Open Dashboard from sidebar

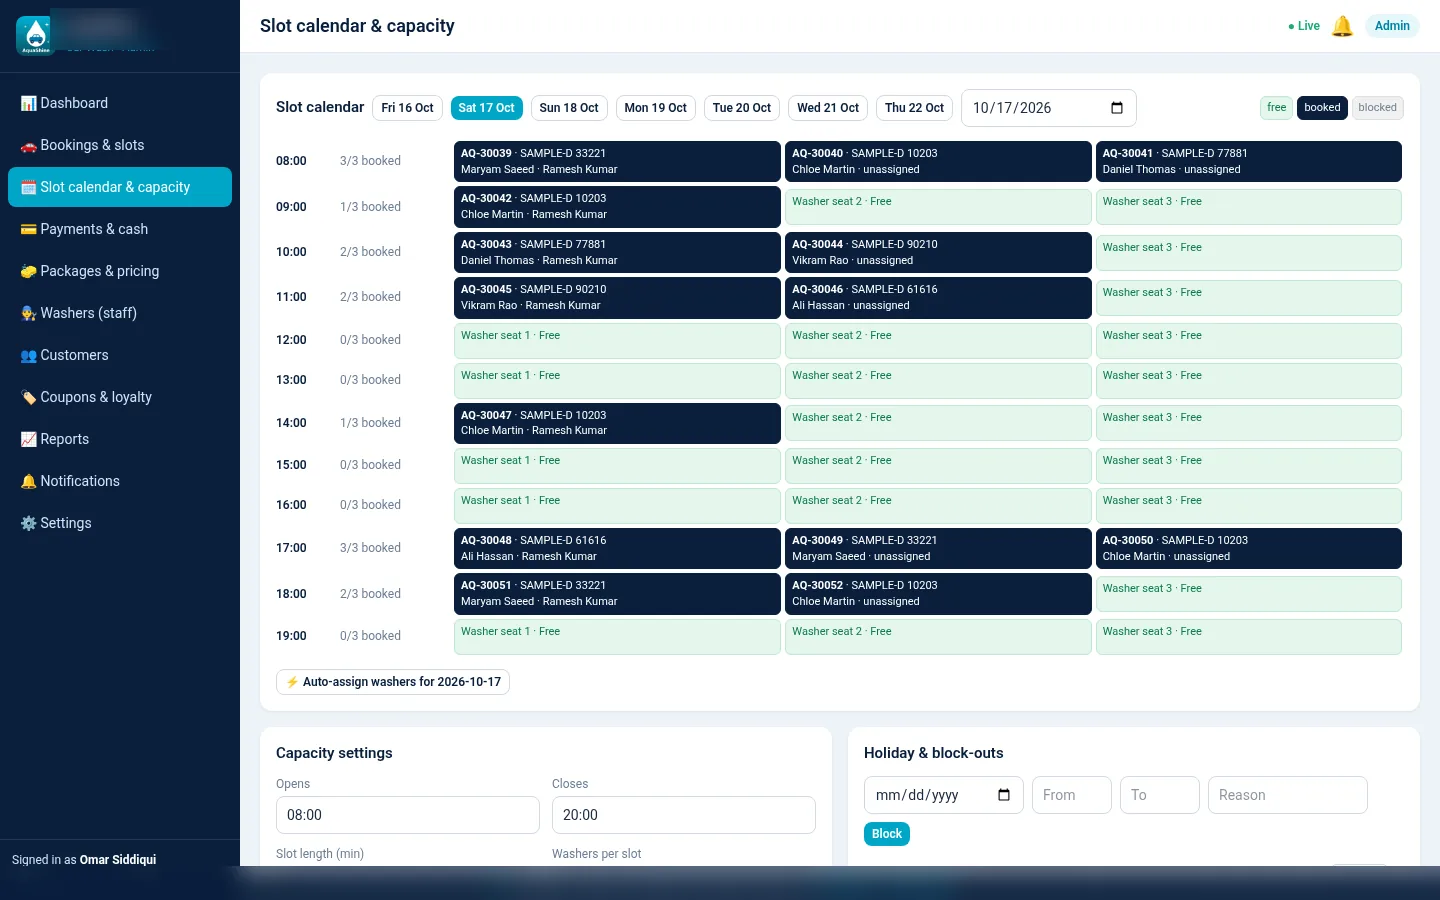(120, 103)
